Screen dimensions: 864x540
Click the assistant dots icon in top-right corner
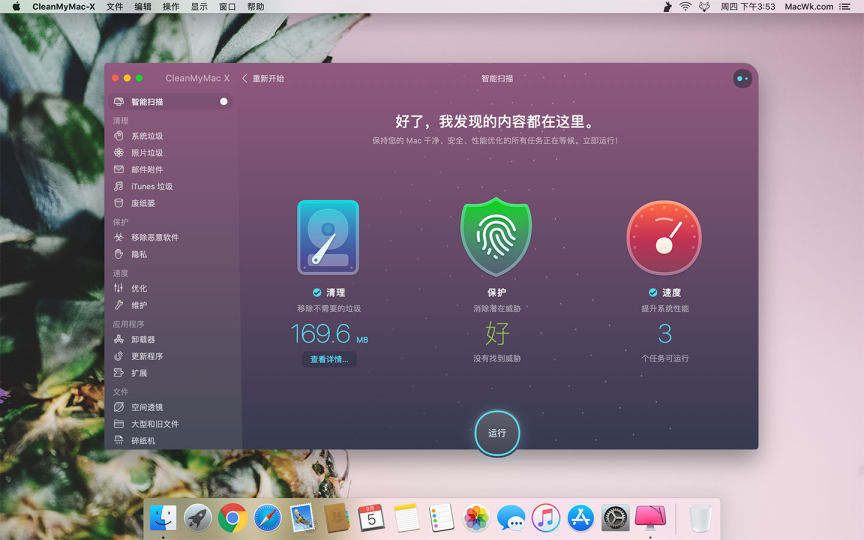(742, 78)
